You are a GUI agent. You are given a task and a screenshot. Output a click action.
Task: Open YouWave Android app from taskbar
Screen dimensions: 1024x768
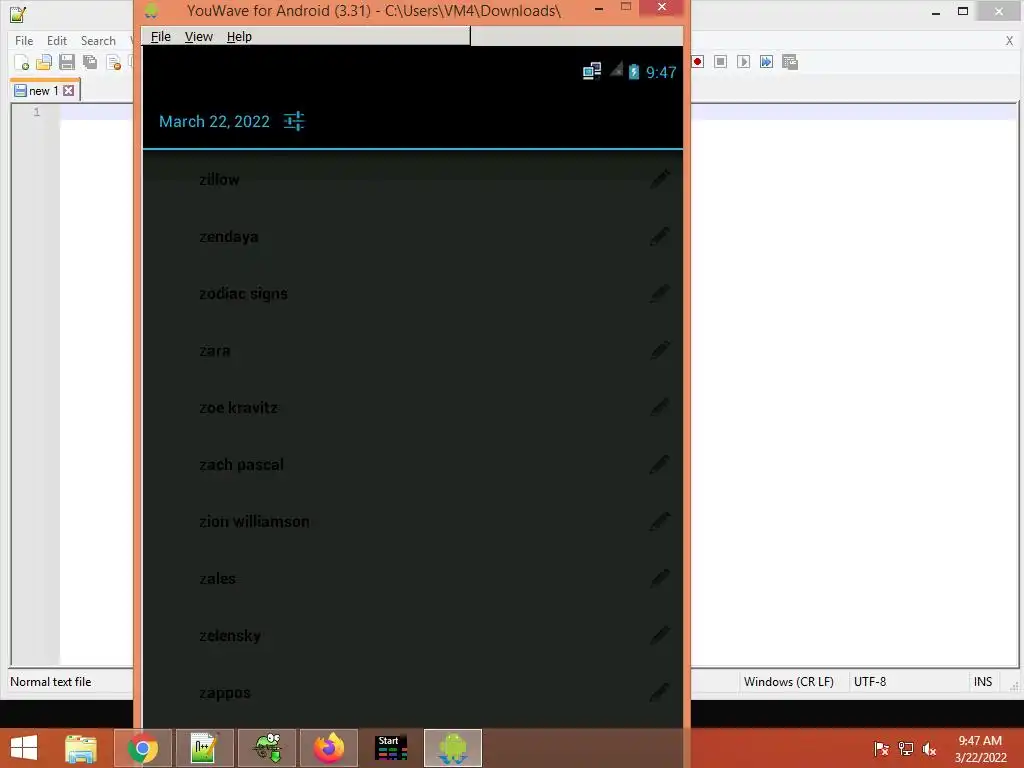tap(453, 748)
